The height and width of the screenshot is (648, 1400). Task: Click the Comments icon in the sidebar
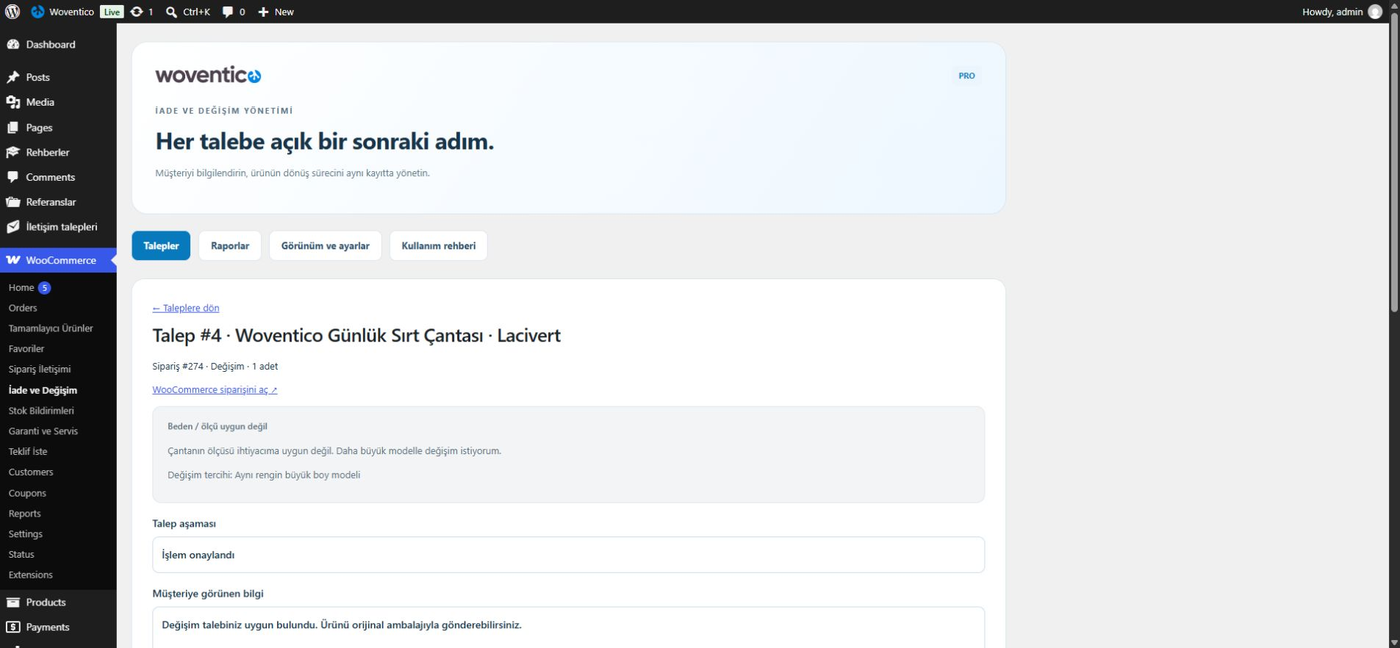(x=13, y=177)
